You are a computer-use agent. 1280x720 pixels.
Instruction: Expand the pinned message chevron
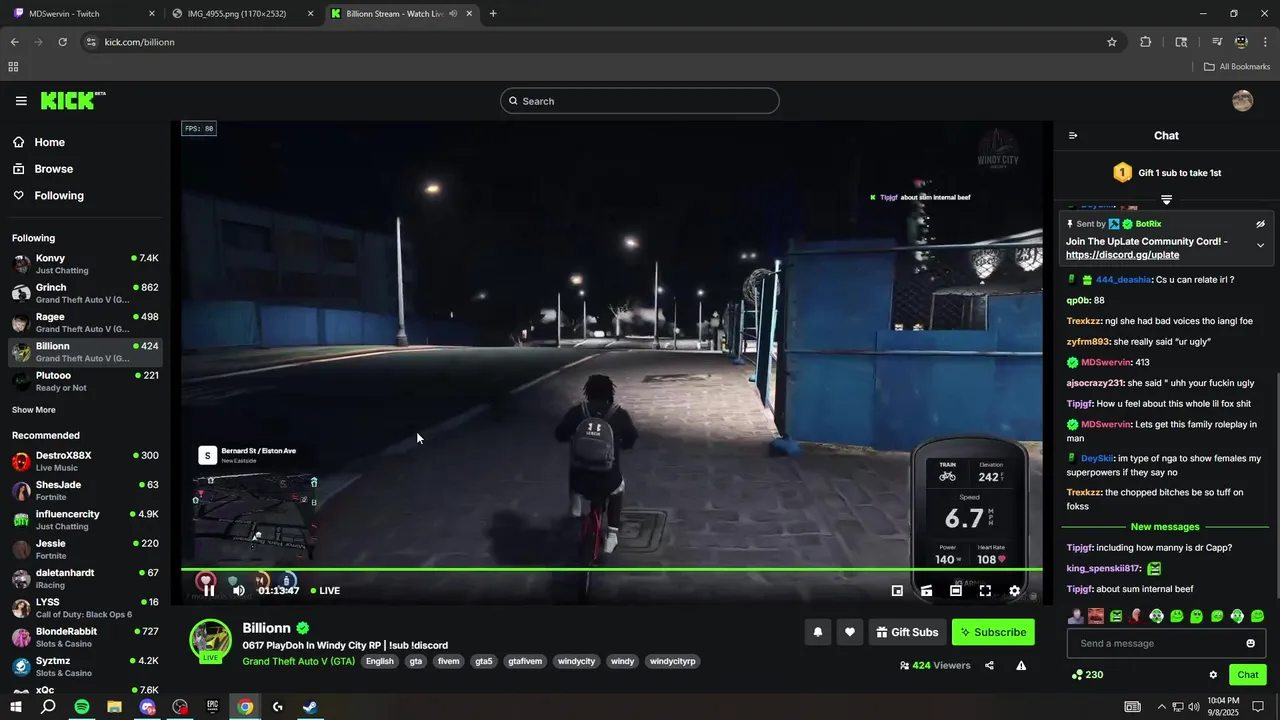click(x=1260, y=246)
